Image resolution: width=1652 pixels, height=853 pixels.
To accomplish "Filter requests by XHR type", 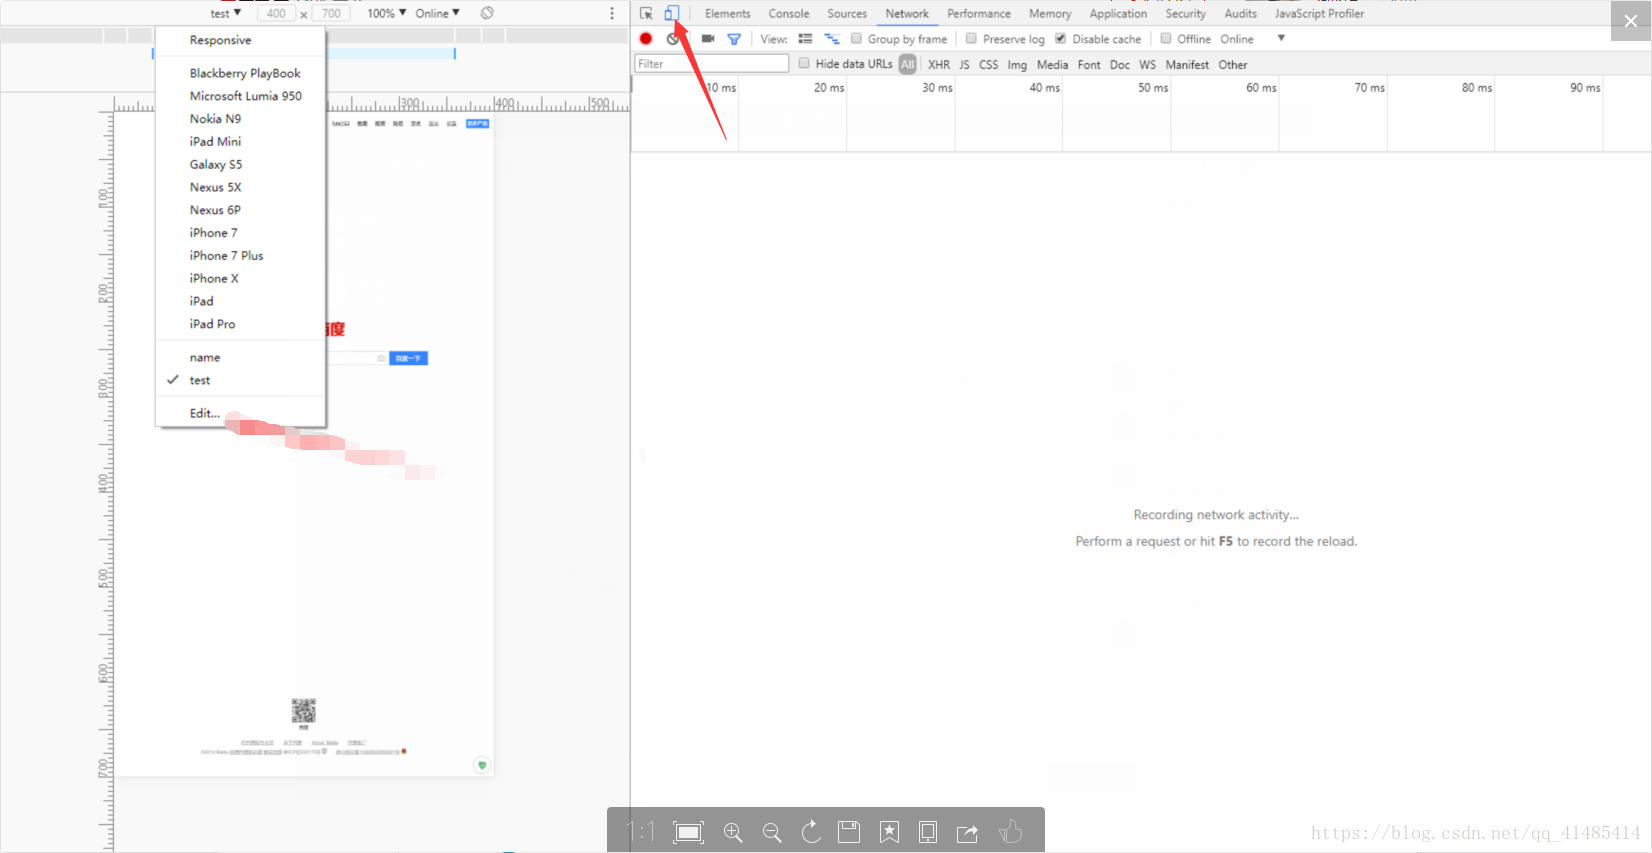I will 939,64.
